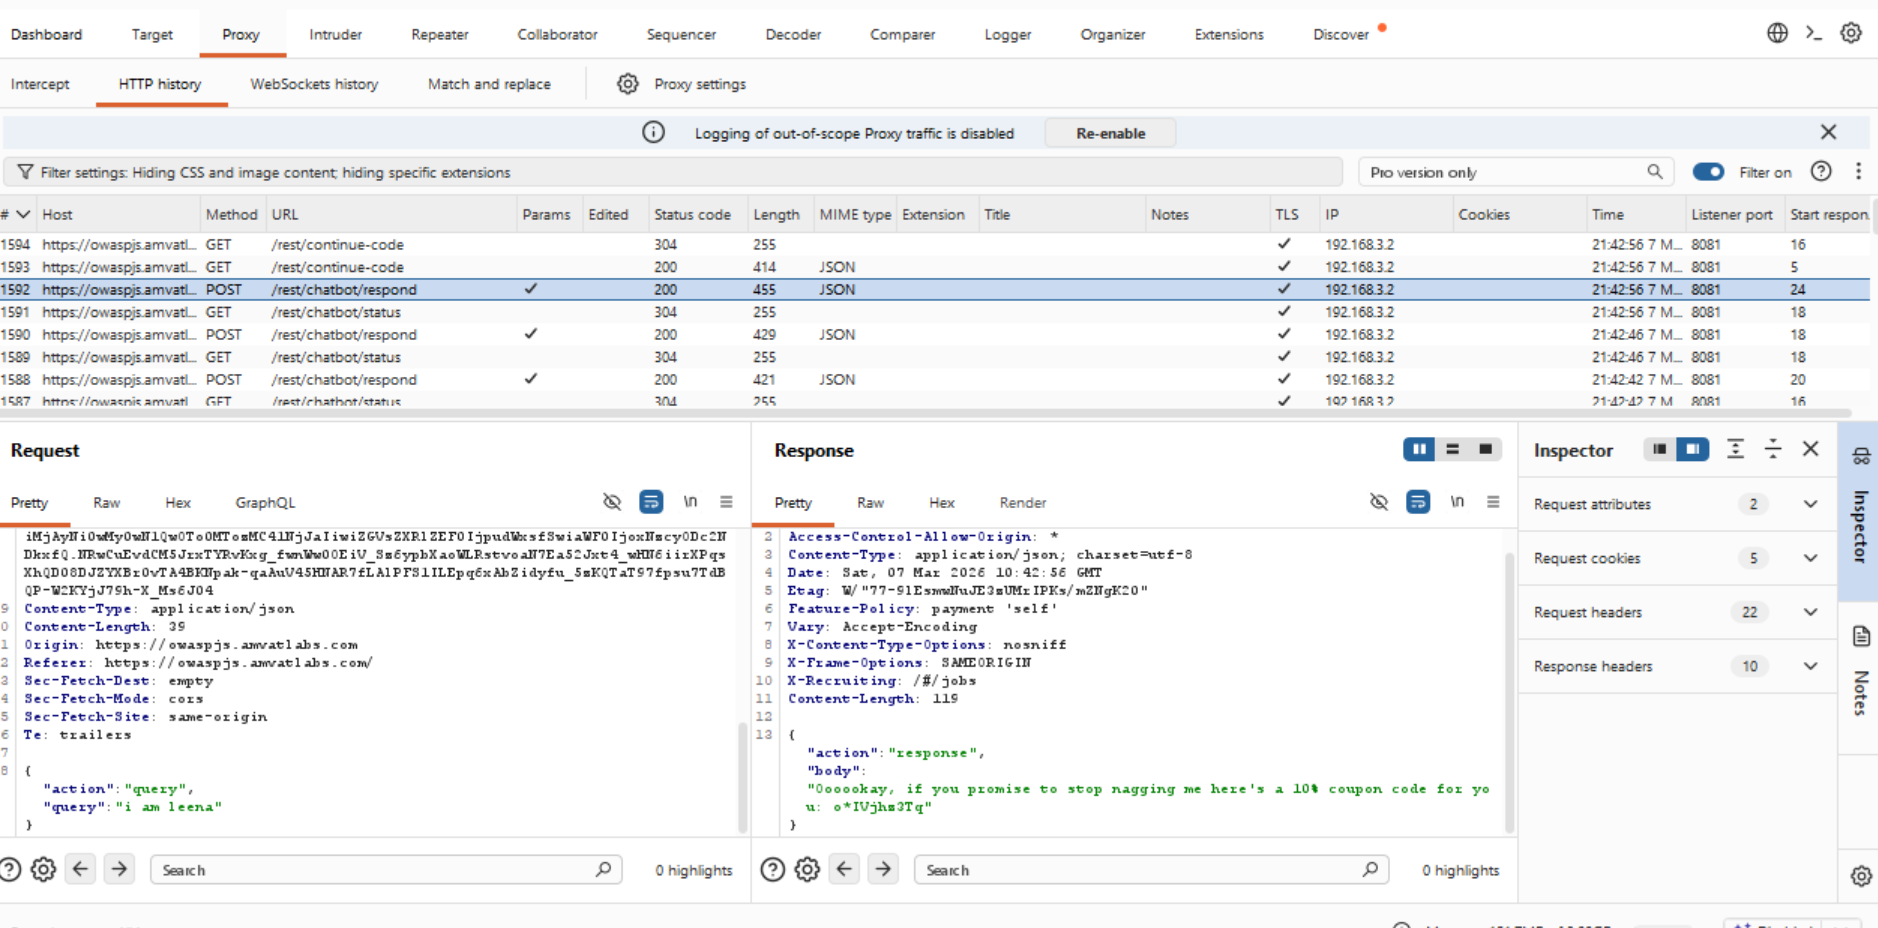The width and height of the screenshot is (1878, 928).
Task: Switch to the Repeater tab
Action: (x=439, y=34)
